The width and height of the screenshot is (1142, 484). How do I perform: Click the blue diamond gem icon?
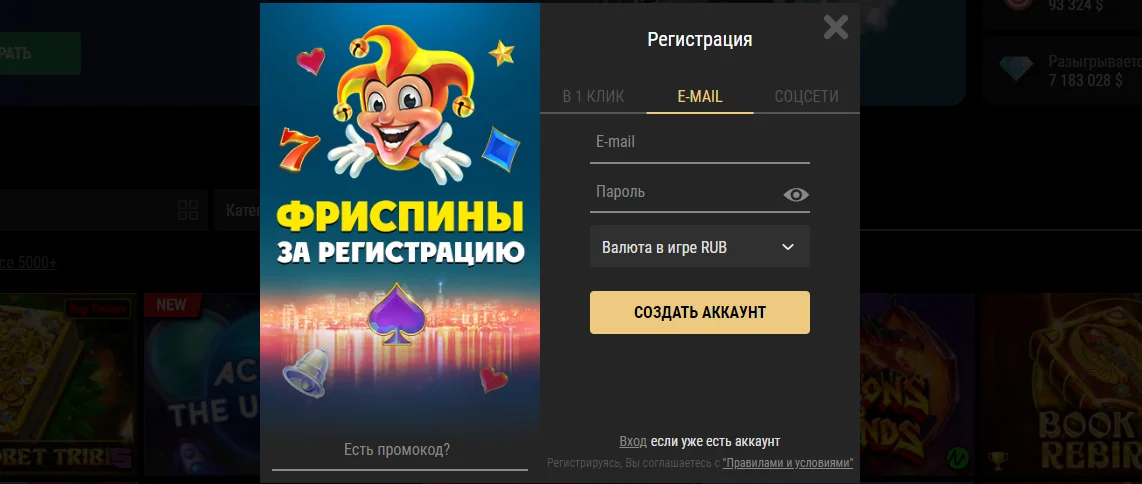(x=500, y=148)
